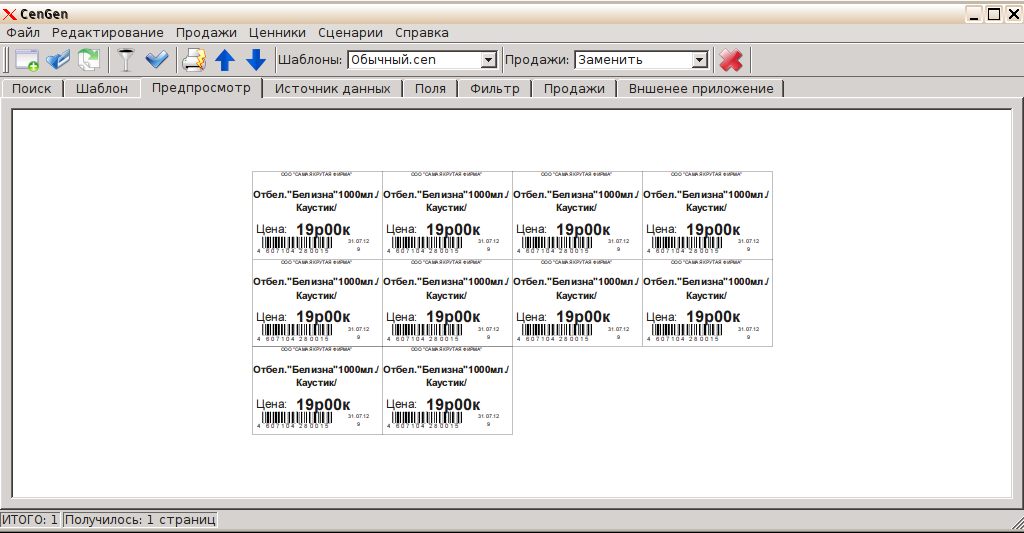Switch to the Фильтр tab
Viewport: 1024px width, 533px height.
[x=495, y=88]
